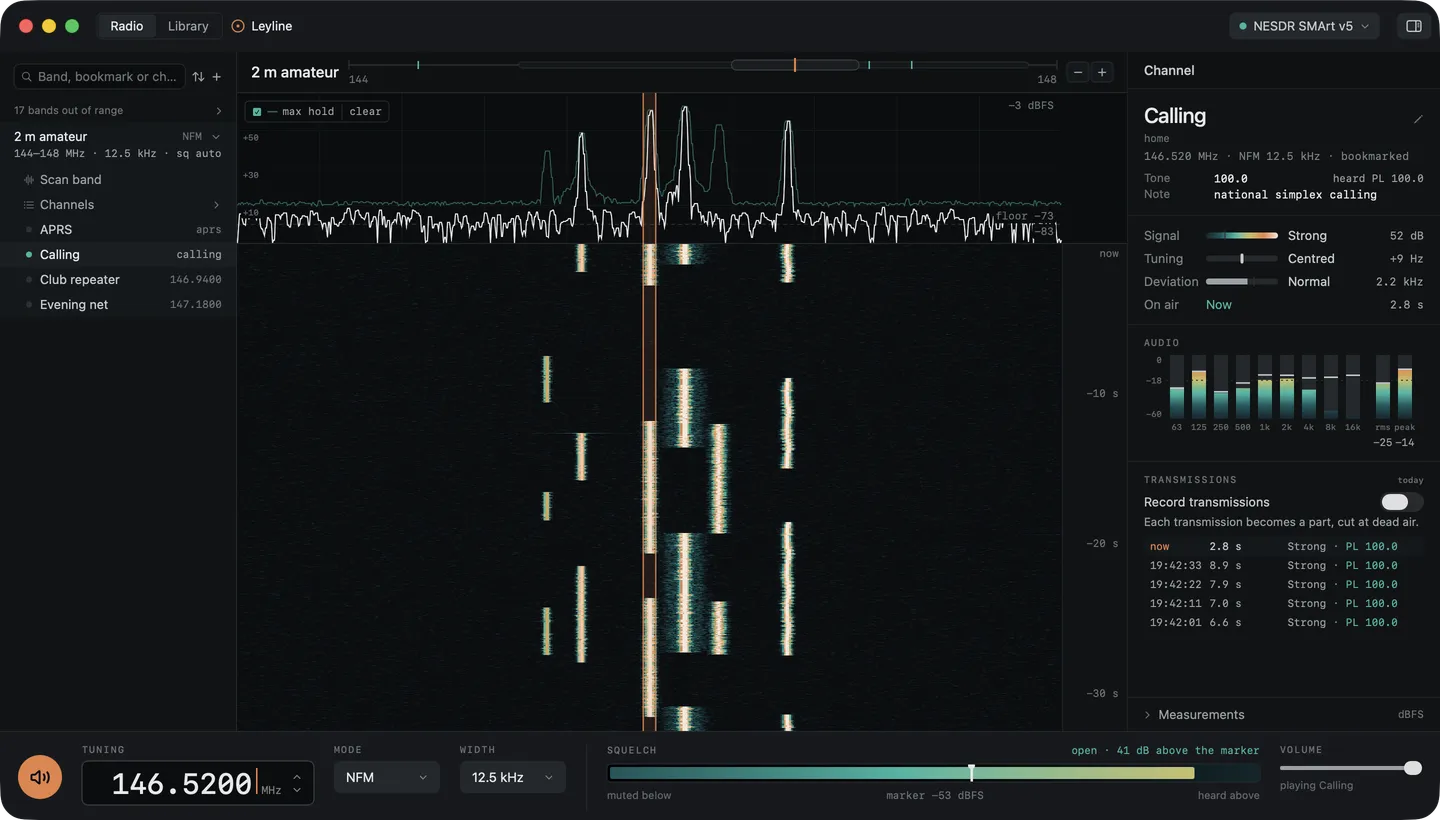This screenshot has height=820, width=1440.
Task: Switch to the Radio tab
Action: click(x=127, y=26)
